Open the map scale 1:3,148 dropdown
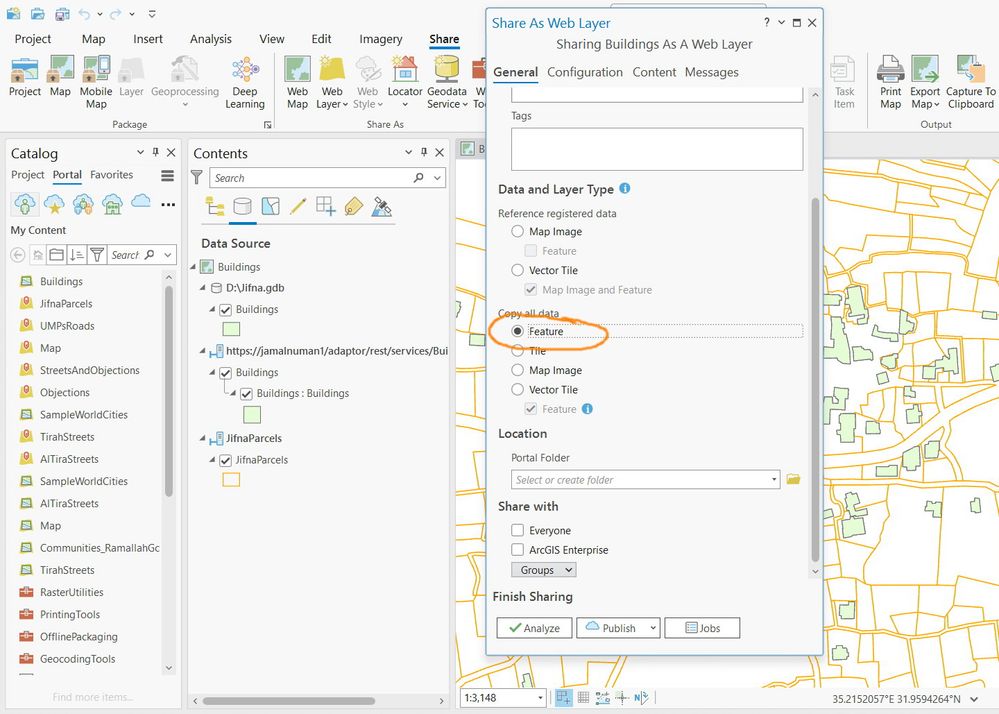 (x=540, y=698)
